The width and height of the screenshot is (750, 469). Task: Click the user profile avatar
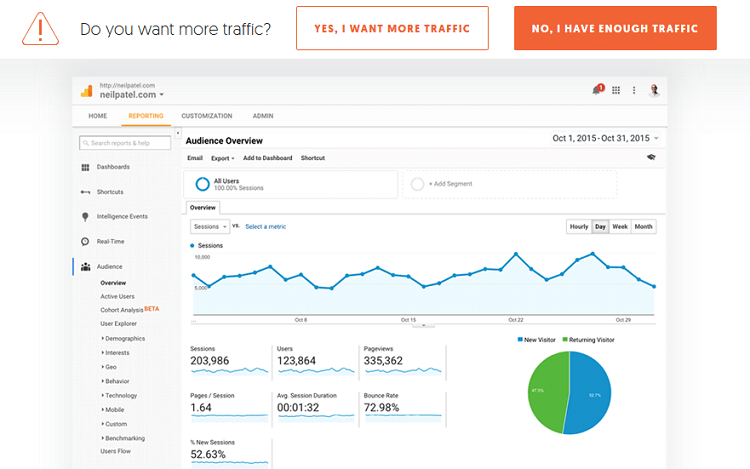point(654,90)
